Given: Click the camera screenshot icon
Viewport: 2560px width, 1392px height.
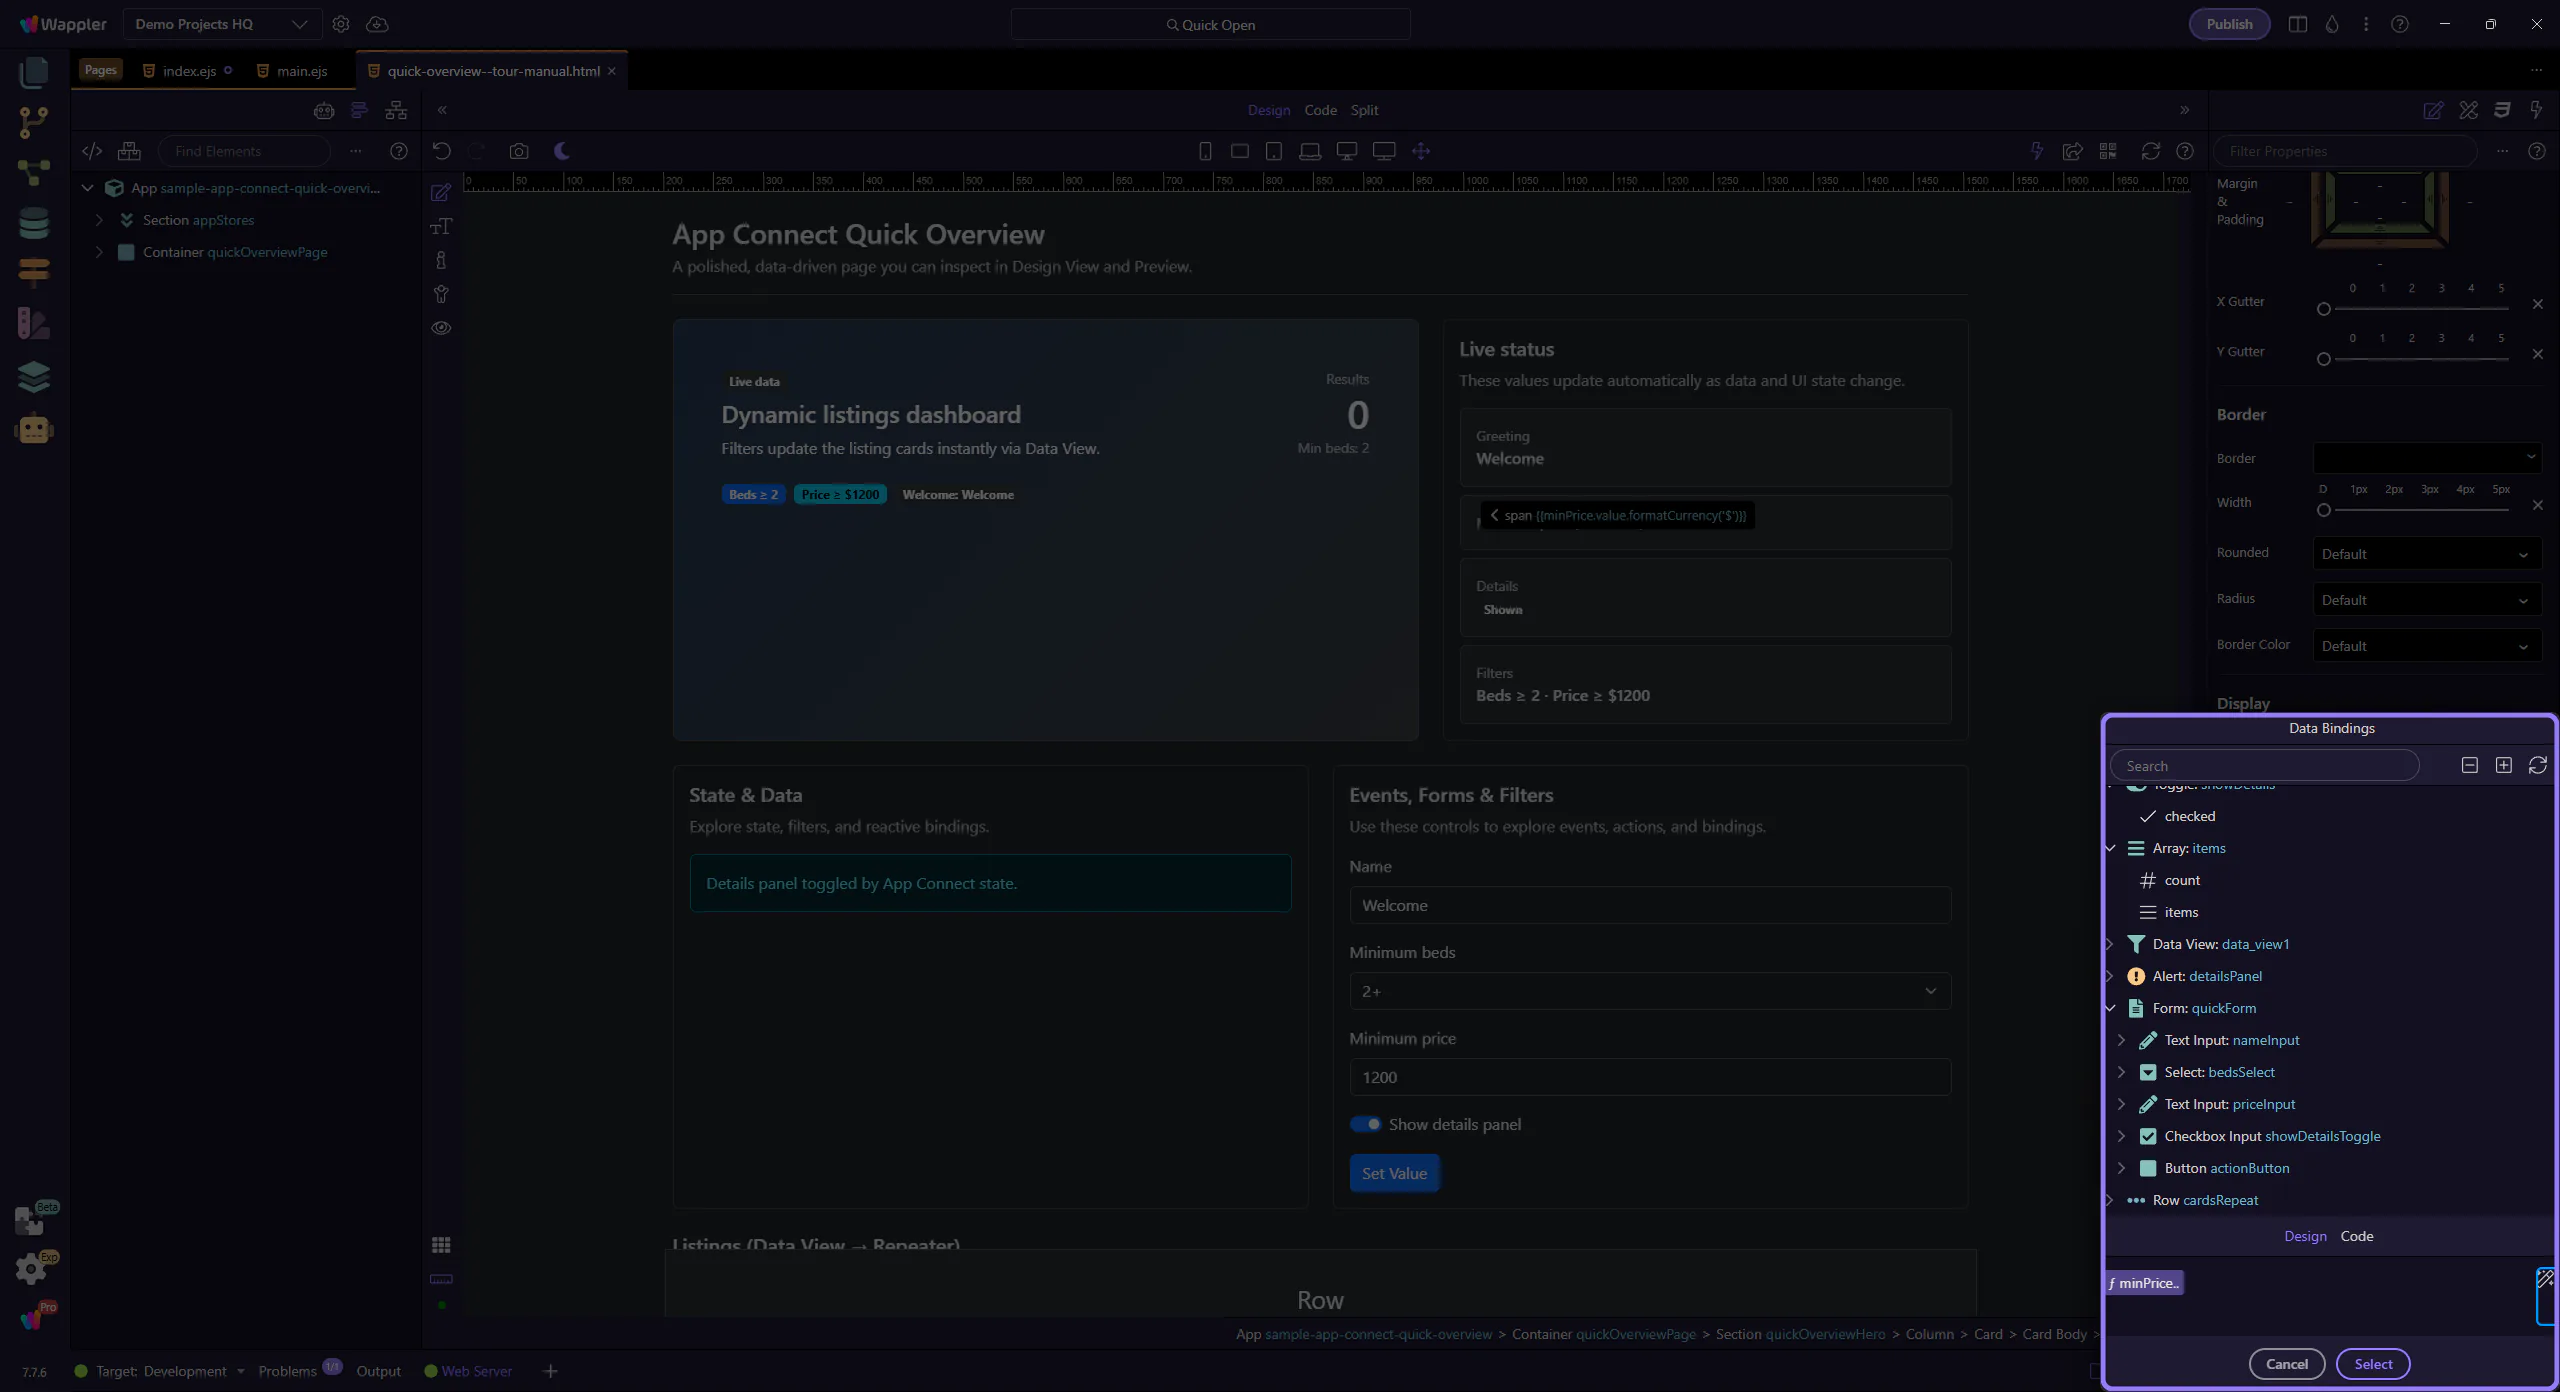Looking at the screenshot, I should click(518, 151).
